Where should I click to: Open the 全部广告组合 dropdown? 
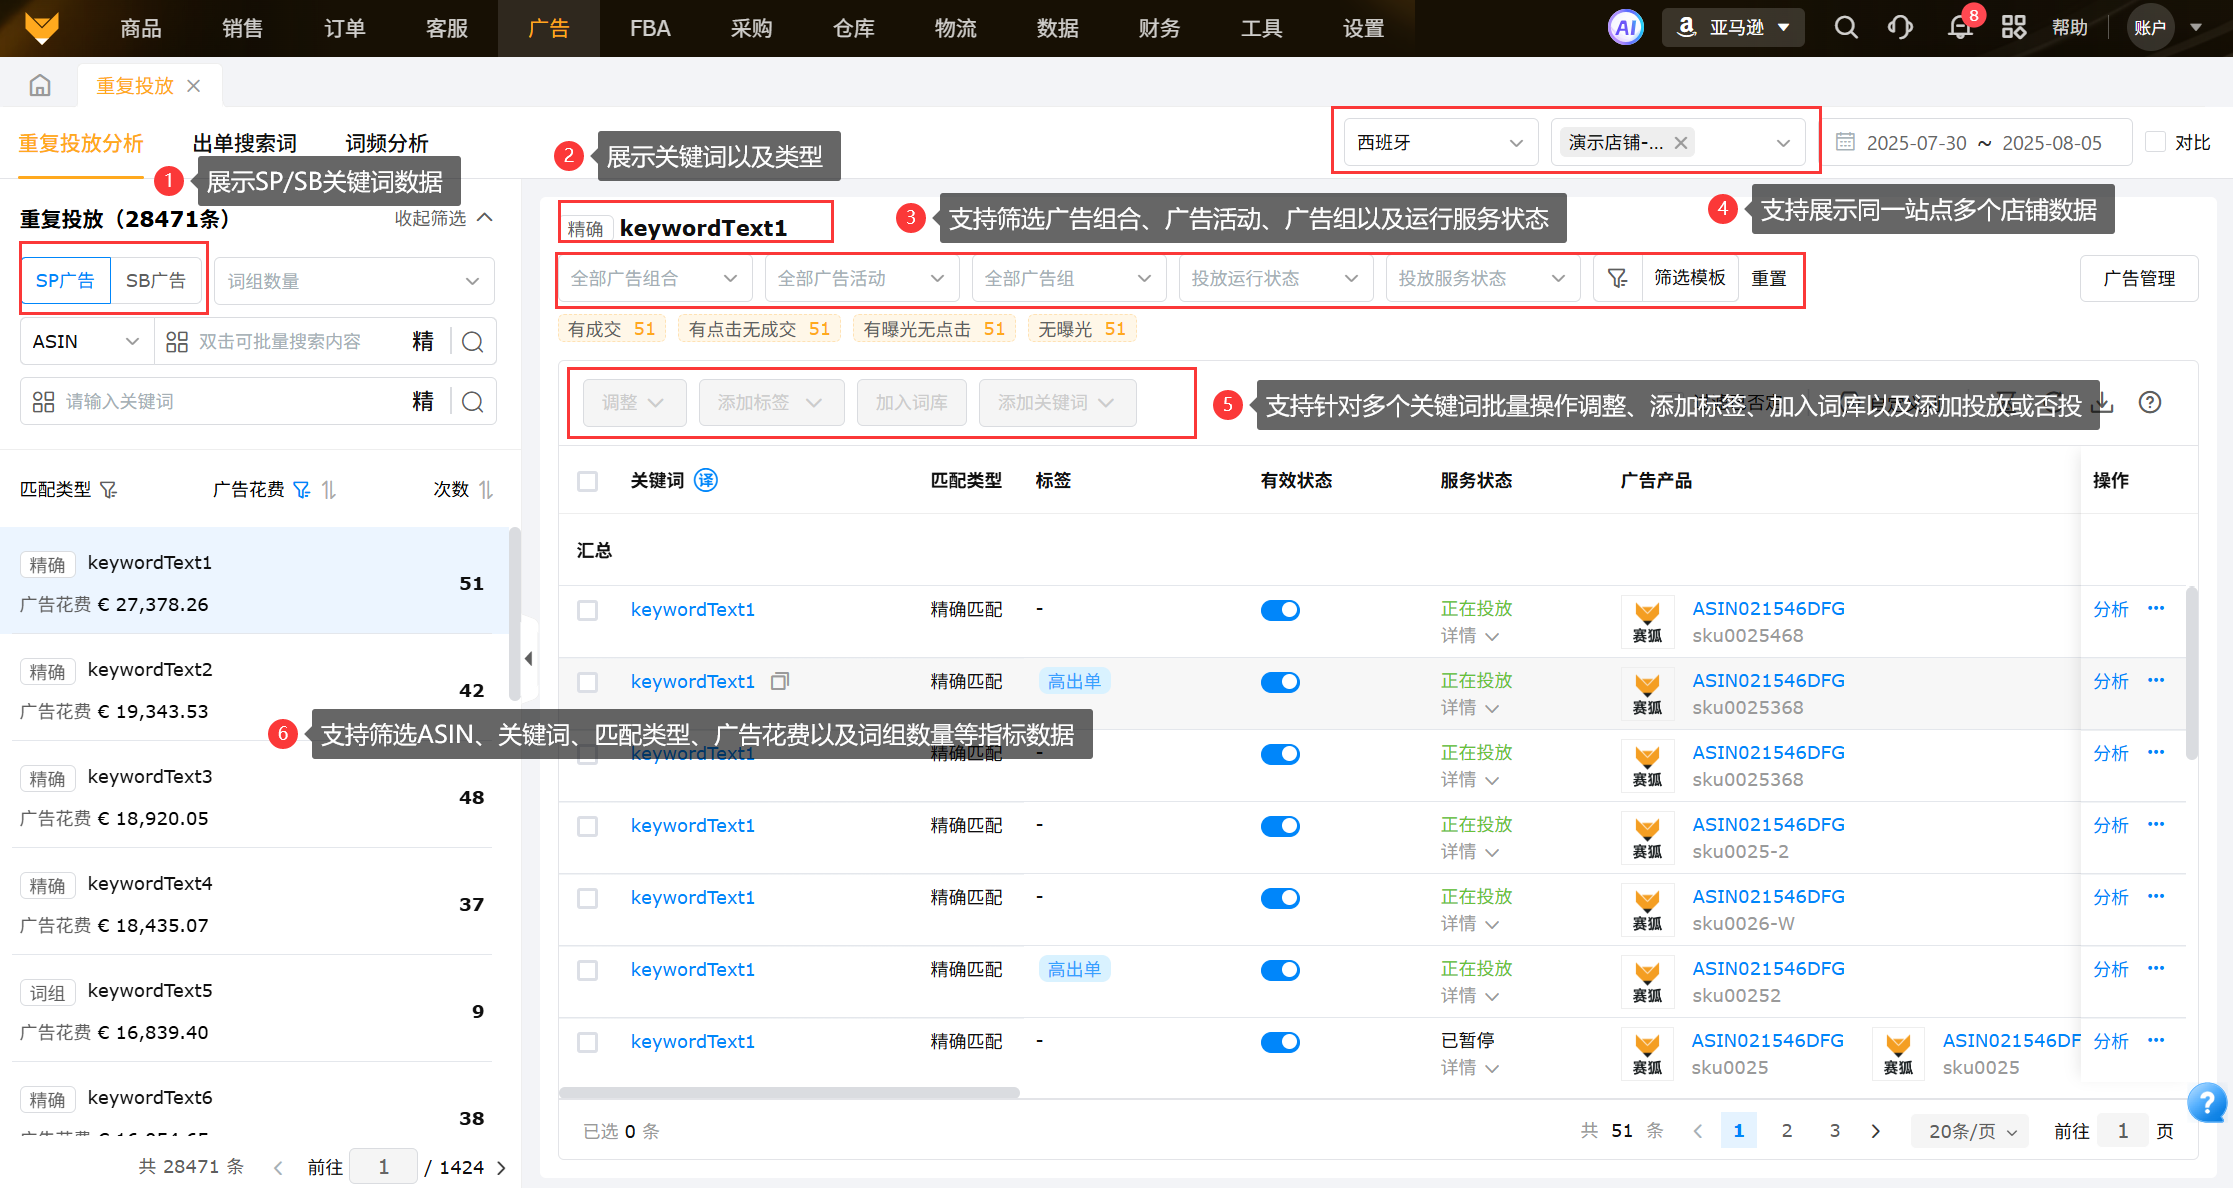(x=654, y=279)
